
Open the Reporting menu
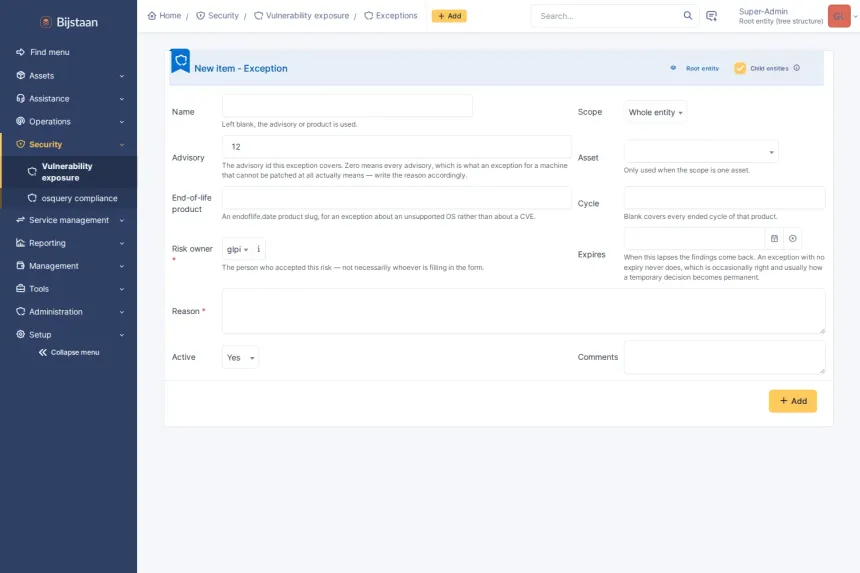[x=69, y=243]
